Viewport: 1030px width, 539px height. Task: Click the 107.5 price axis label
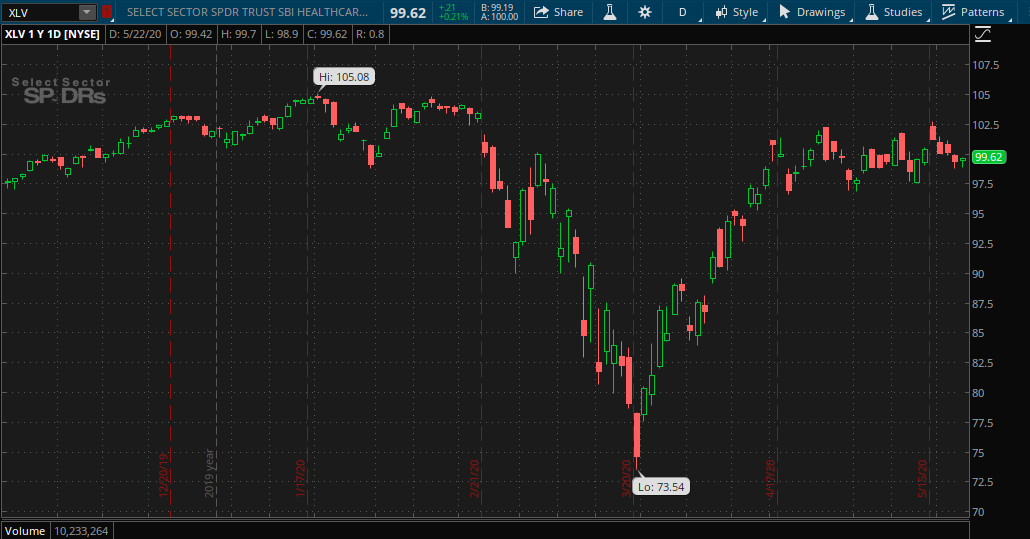(985, 65)
